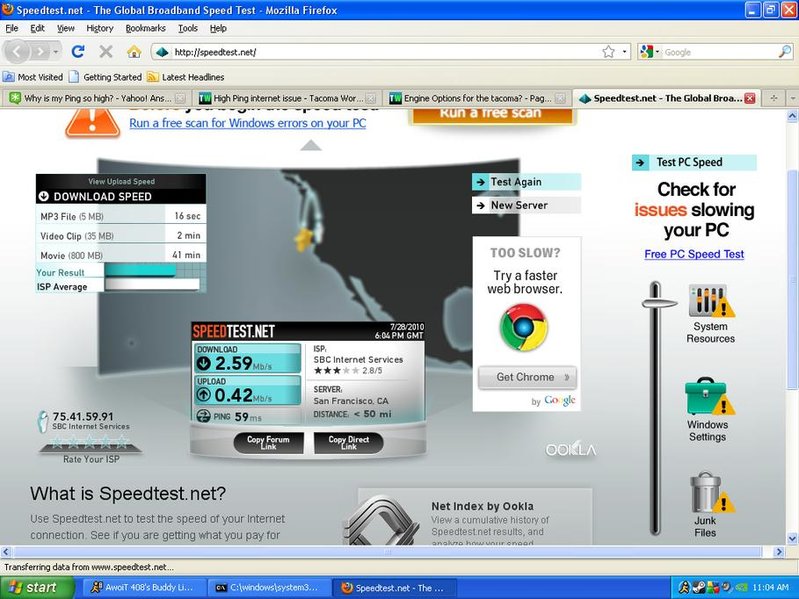The image size is (799, 599).
Task: Open the Help menu
Action: (218, 29)
